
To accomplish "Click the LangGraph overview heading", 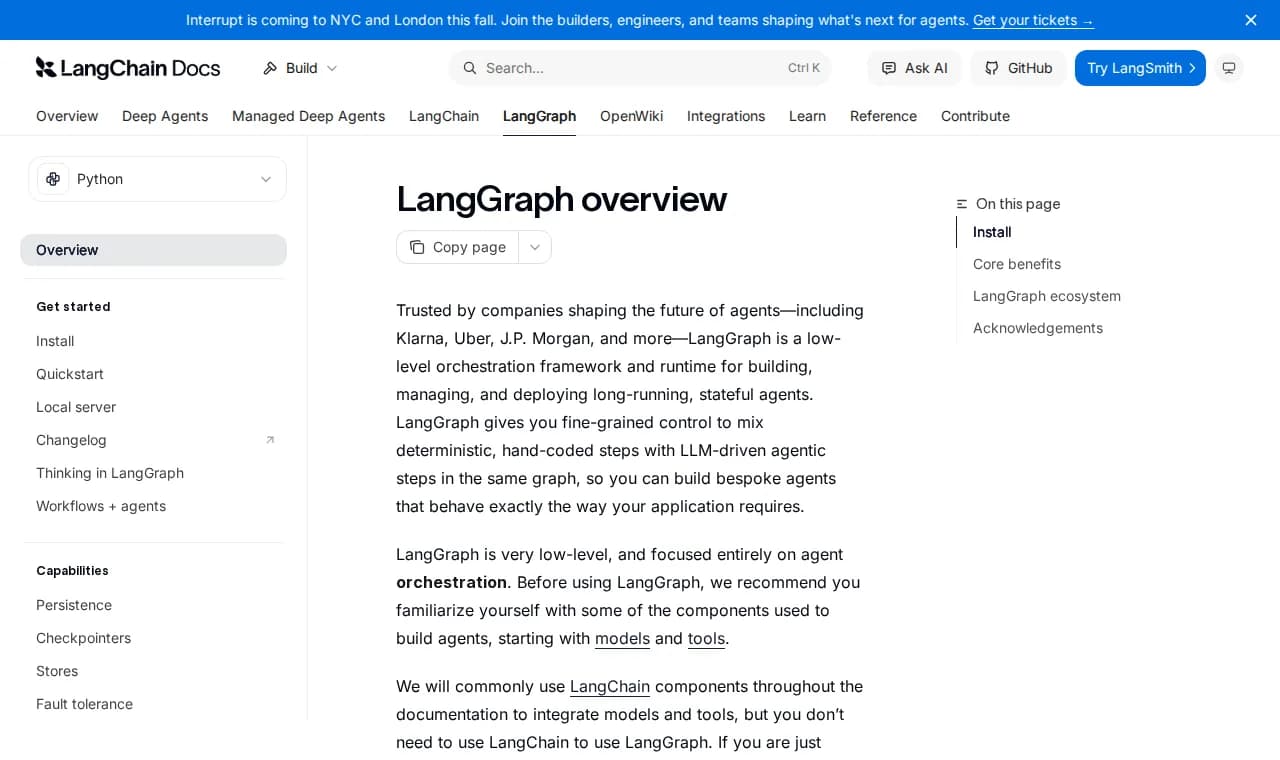I will tap(561, 199).
